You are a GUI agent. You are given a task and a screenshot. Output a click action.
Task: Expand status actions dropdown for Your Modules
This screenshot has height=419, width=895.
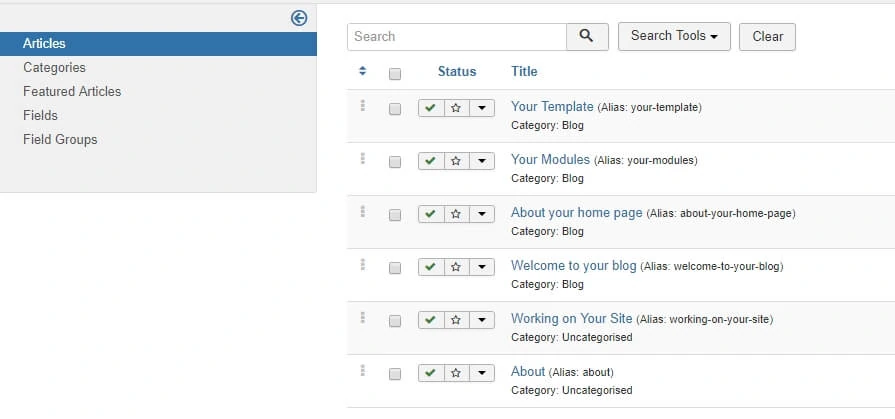[482, 161]
